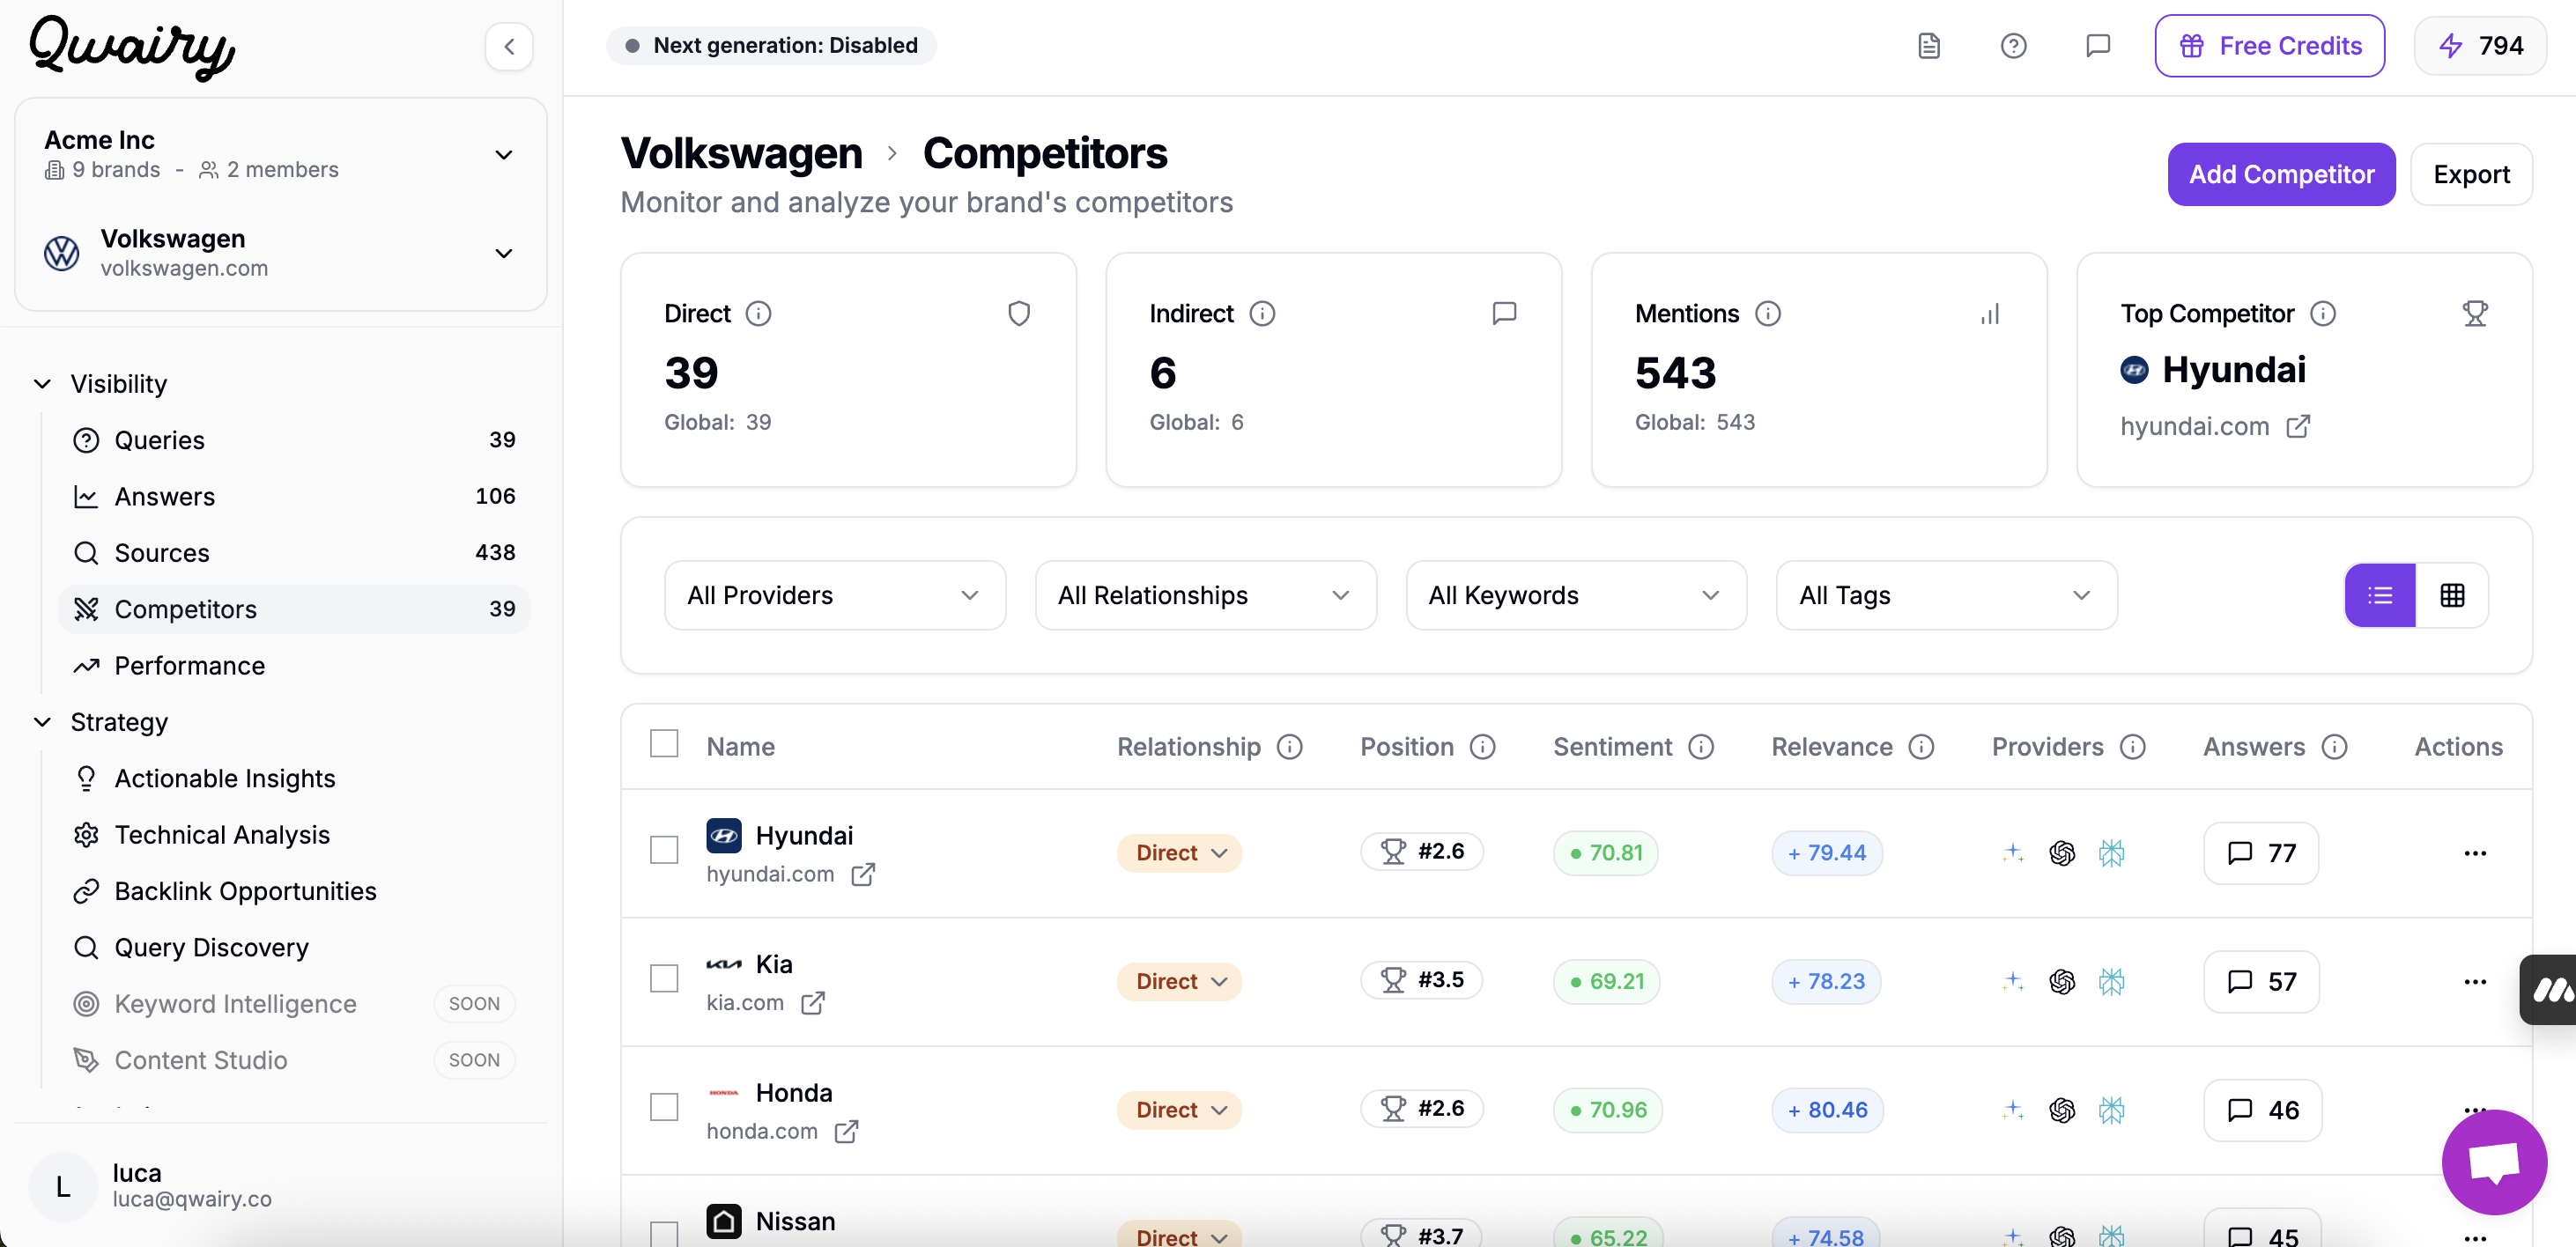Switch to grid view
Viewport: 2576px width, 1247px height.
pos(2452,596)
